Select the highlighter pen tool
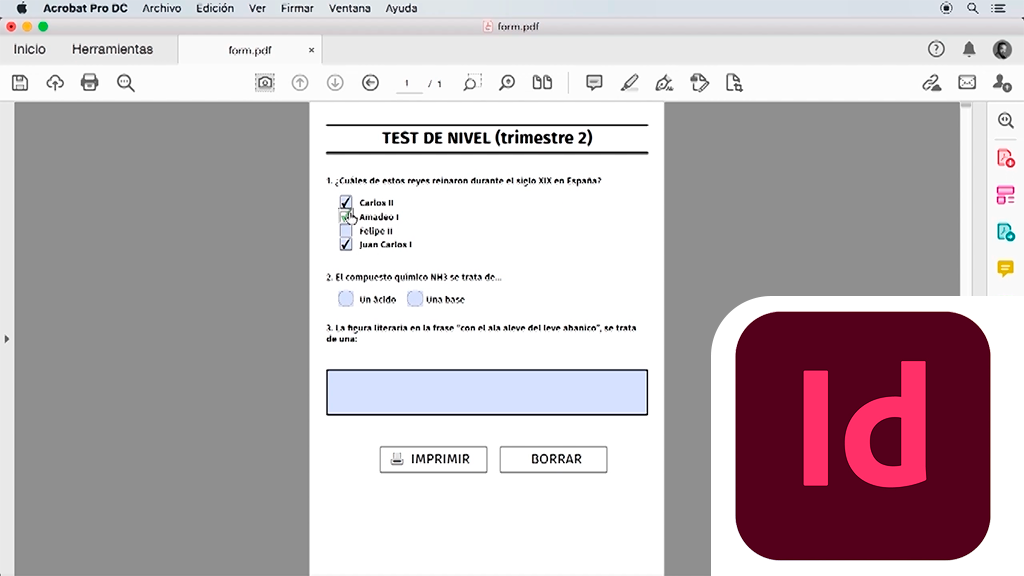The width and height of the screenshot is (1024, 576). coord(629,83)
